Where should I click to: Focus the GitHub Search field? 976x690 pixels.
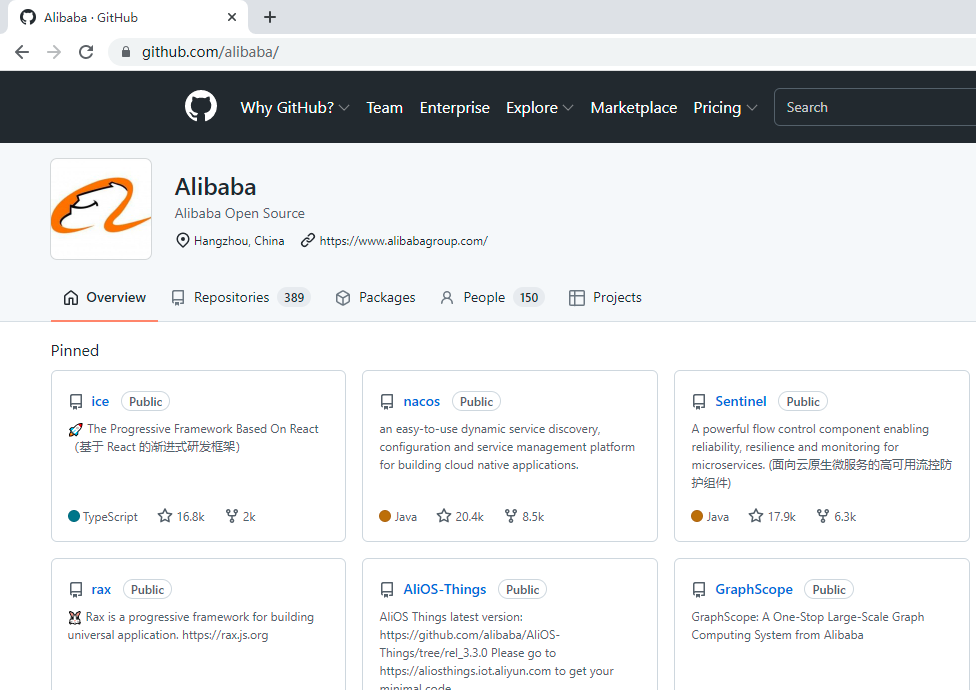[x=875, y=107]
